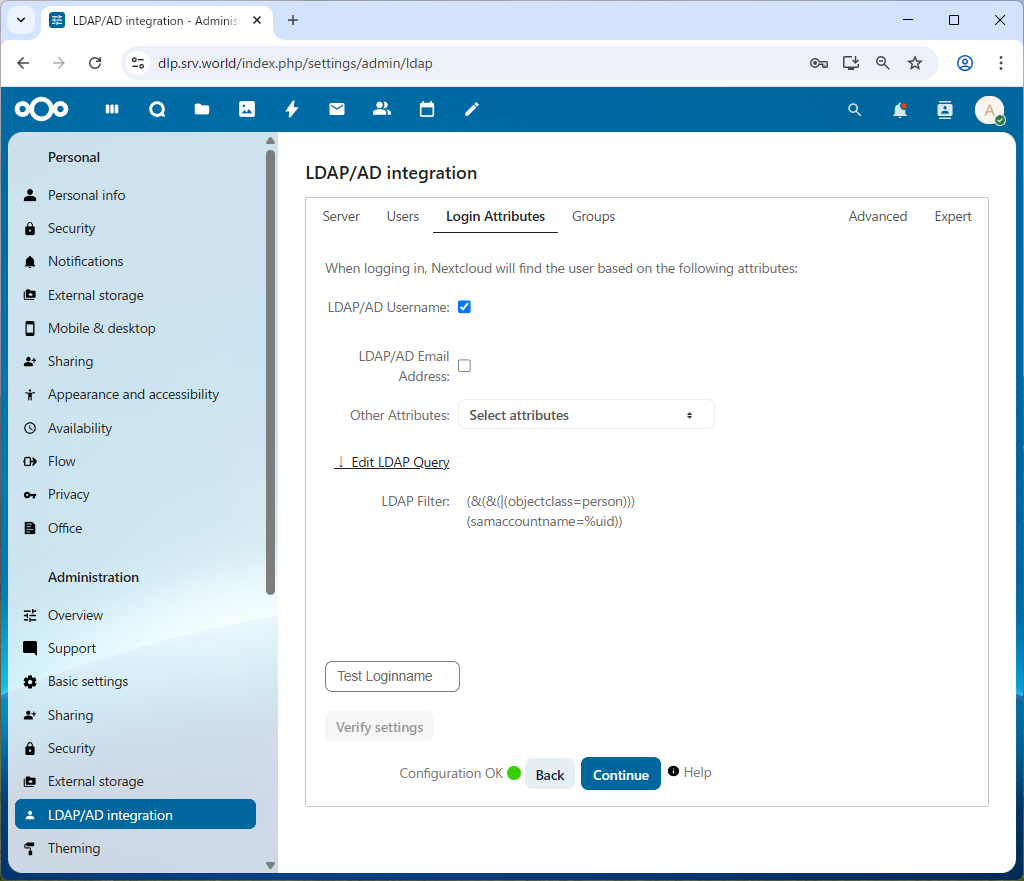Expand the Select attributes dropdown
1024x881 pixels.
coord(586,415)
